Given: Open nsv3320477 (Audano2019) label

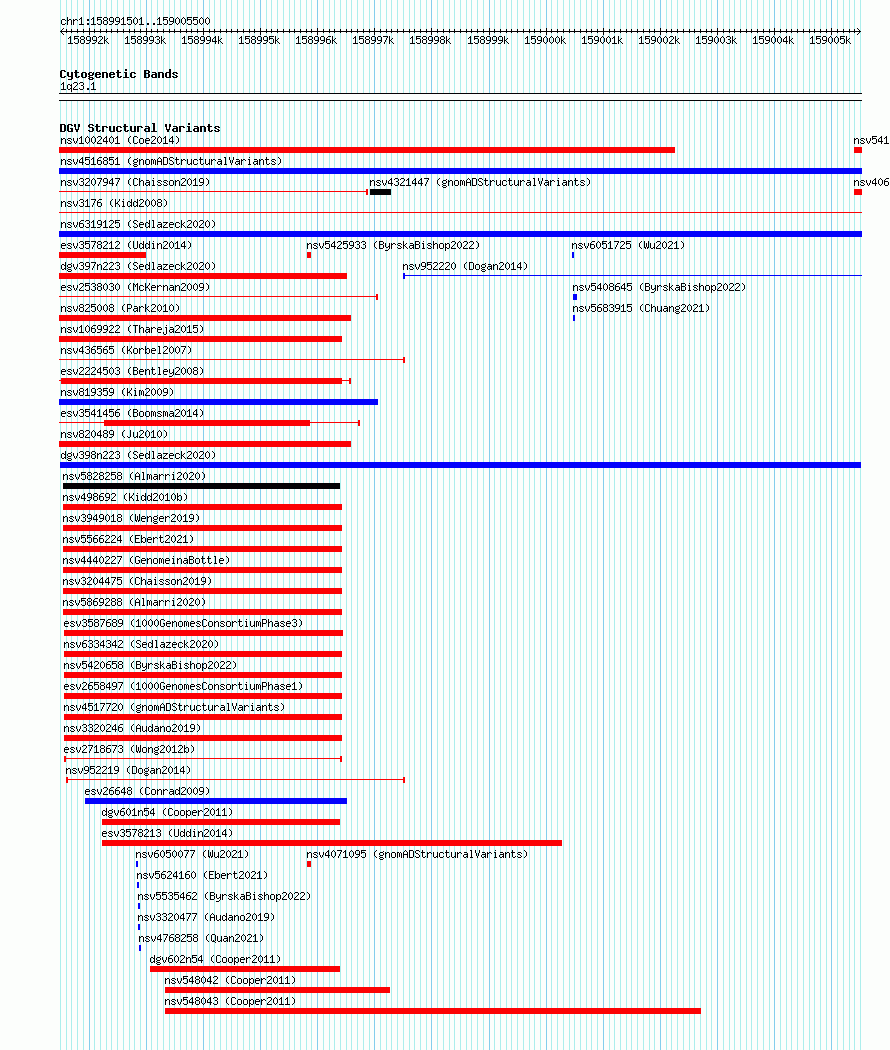Looking at the screenshot, I should 206,917.
